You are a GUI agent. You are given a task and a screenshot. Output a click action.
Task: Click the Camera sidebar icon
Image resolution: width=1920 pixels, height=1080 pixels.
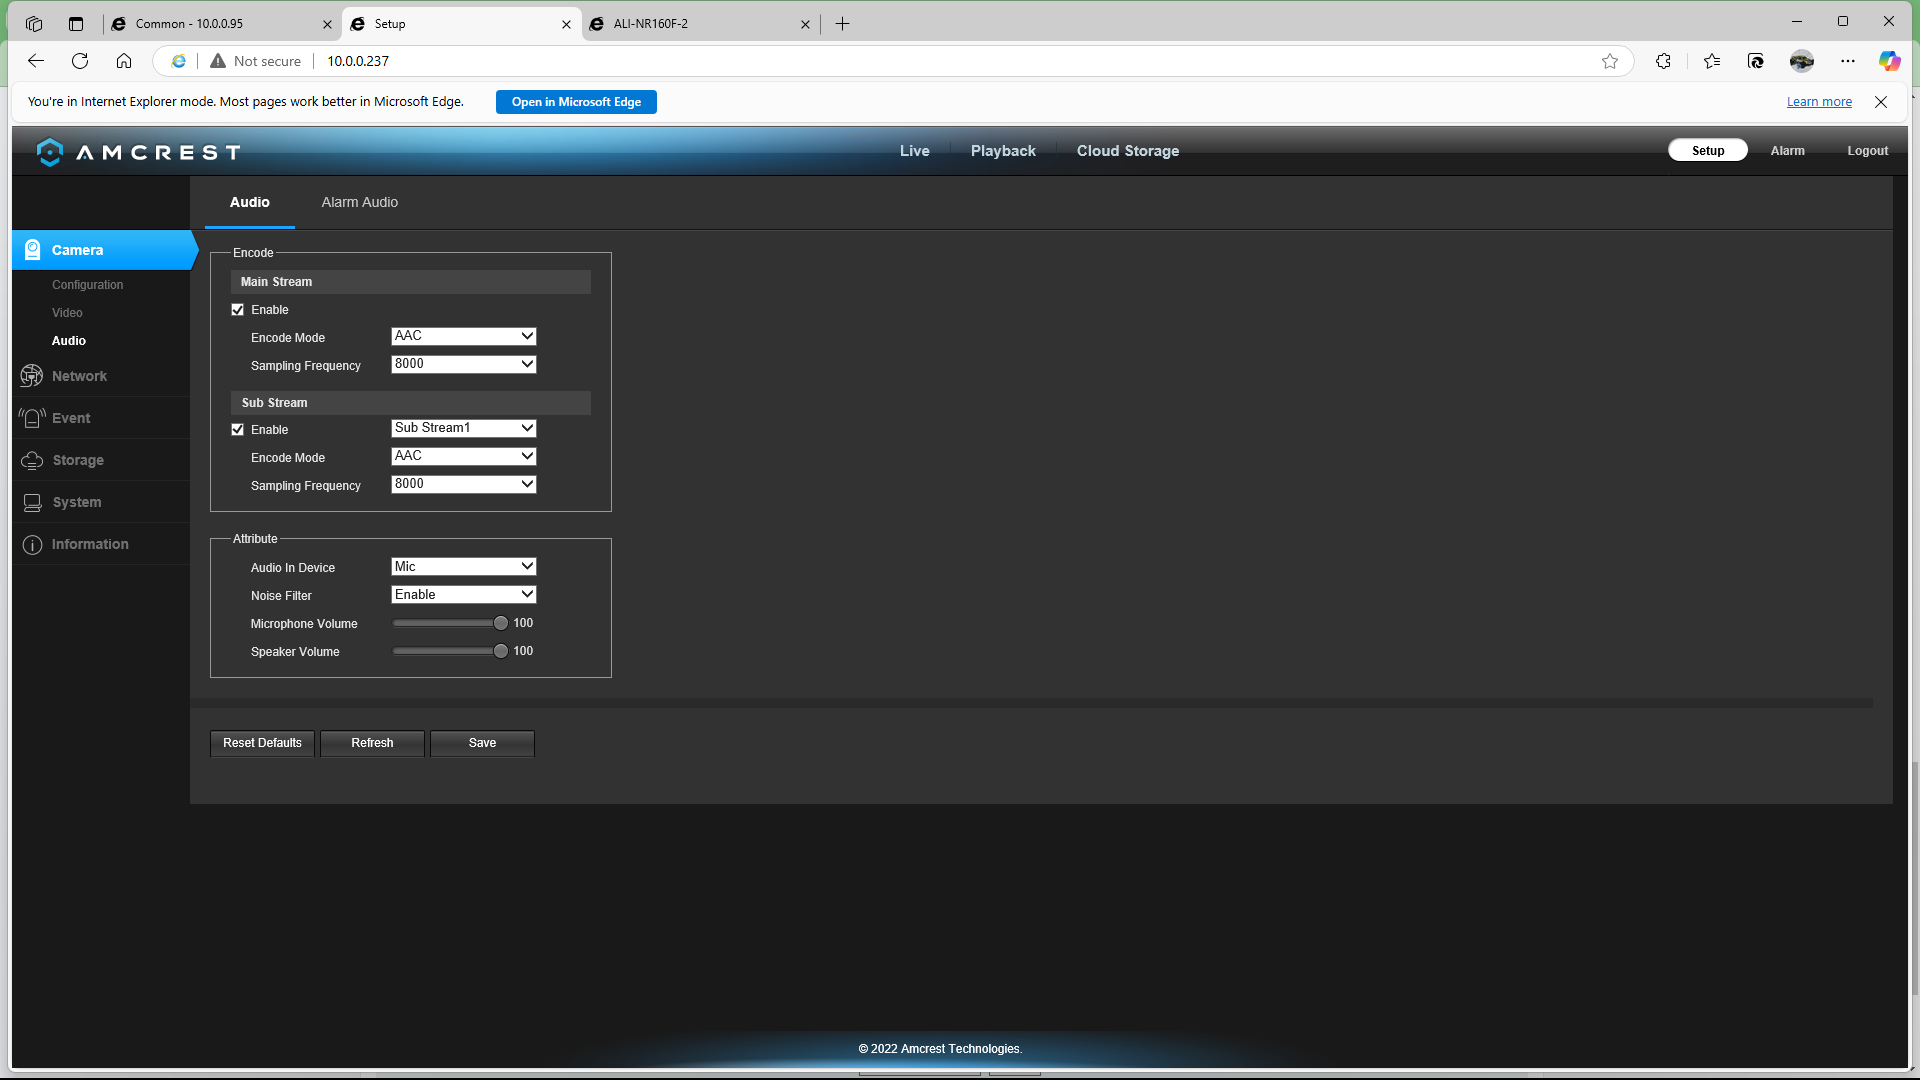point(33,250)
